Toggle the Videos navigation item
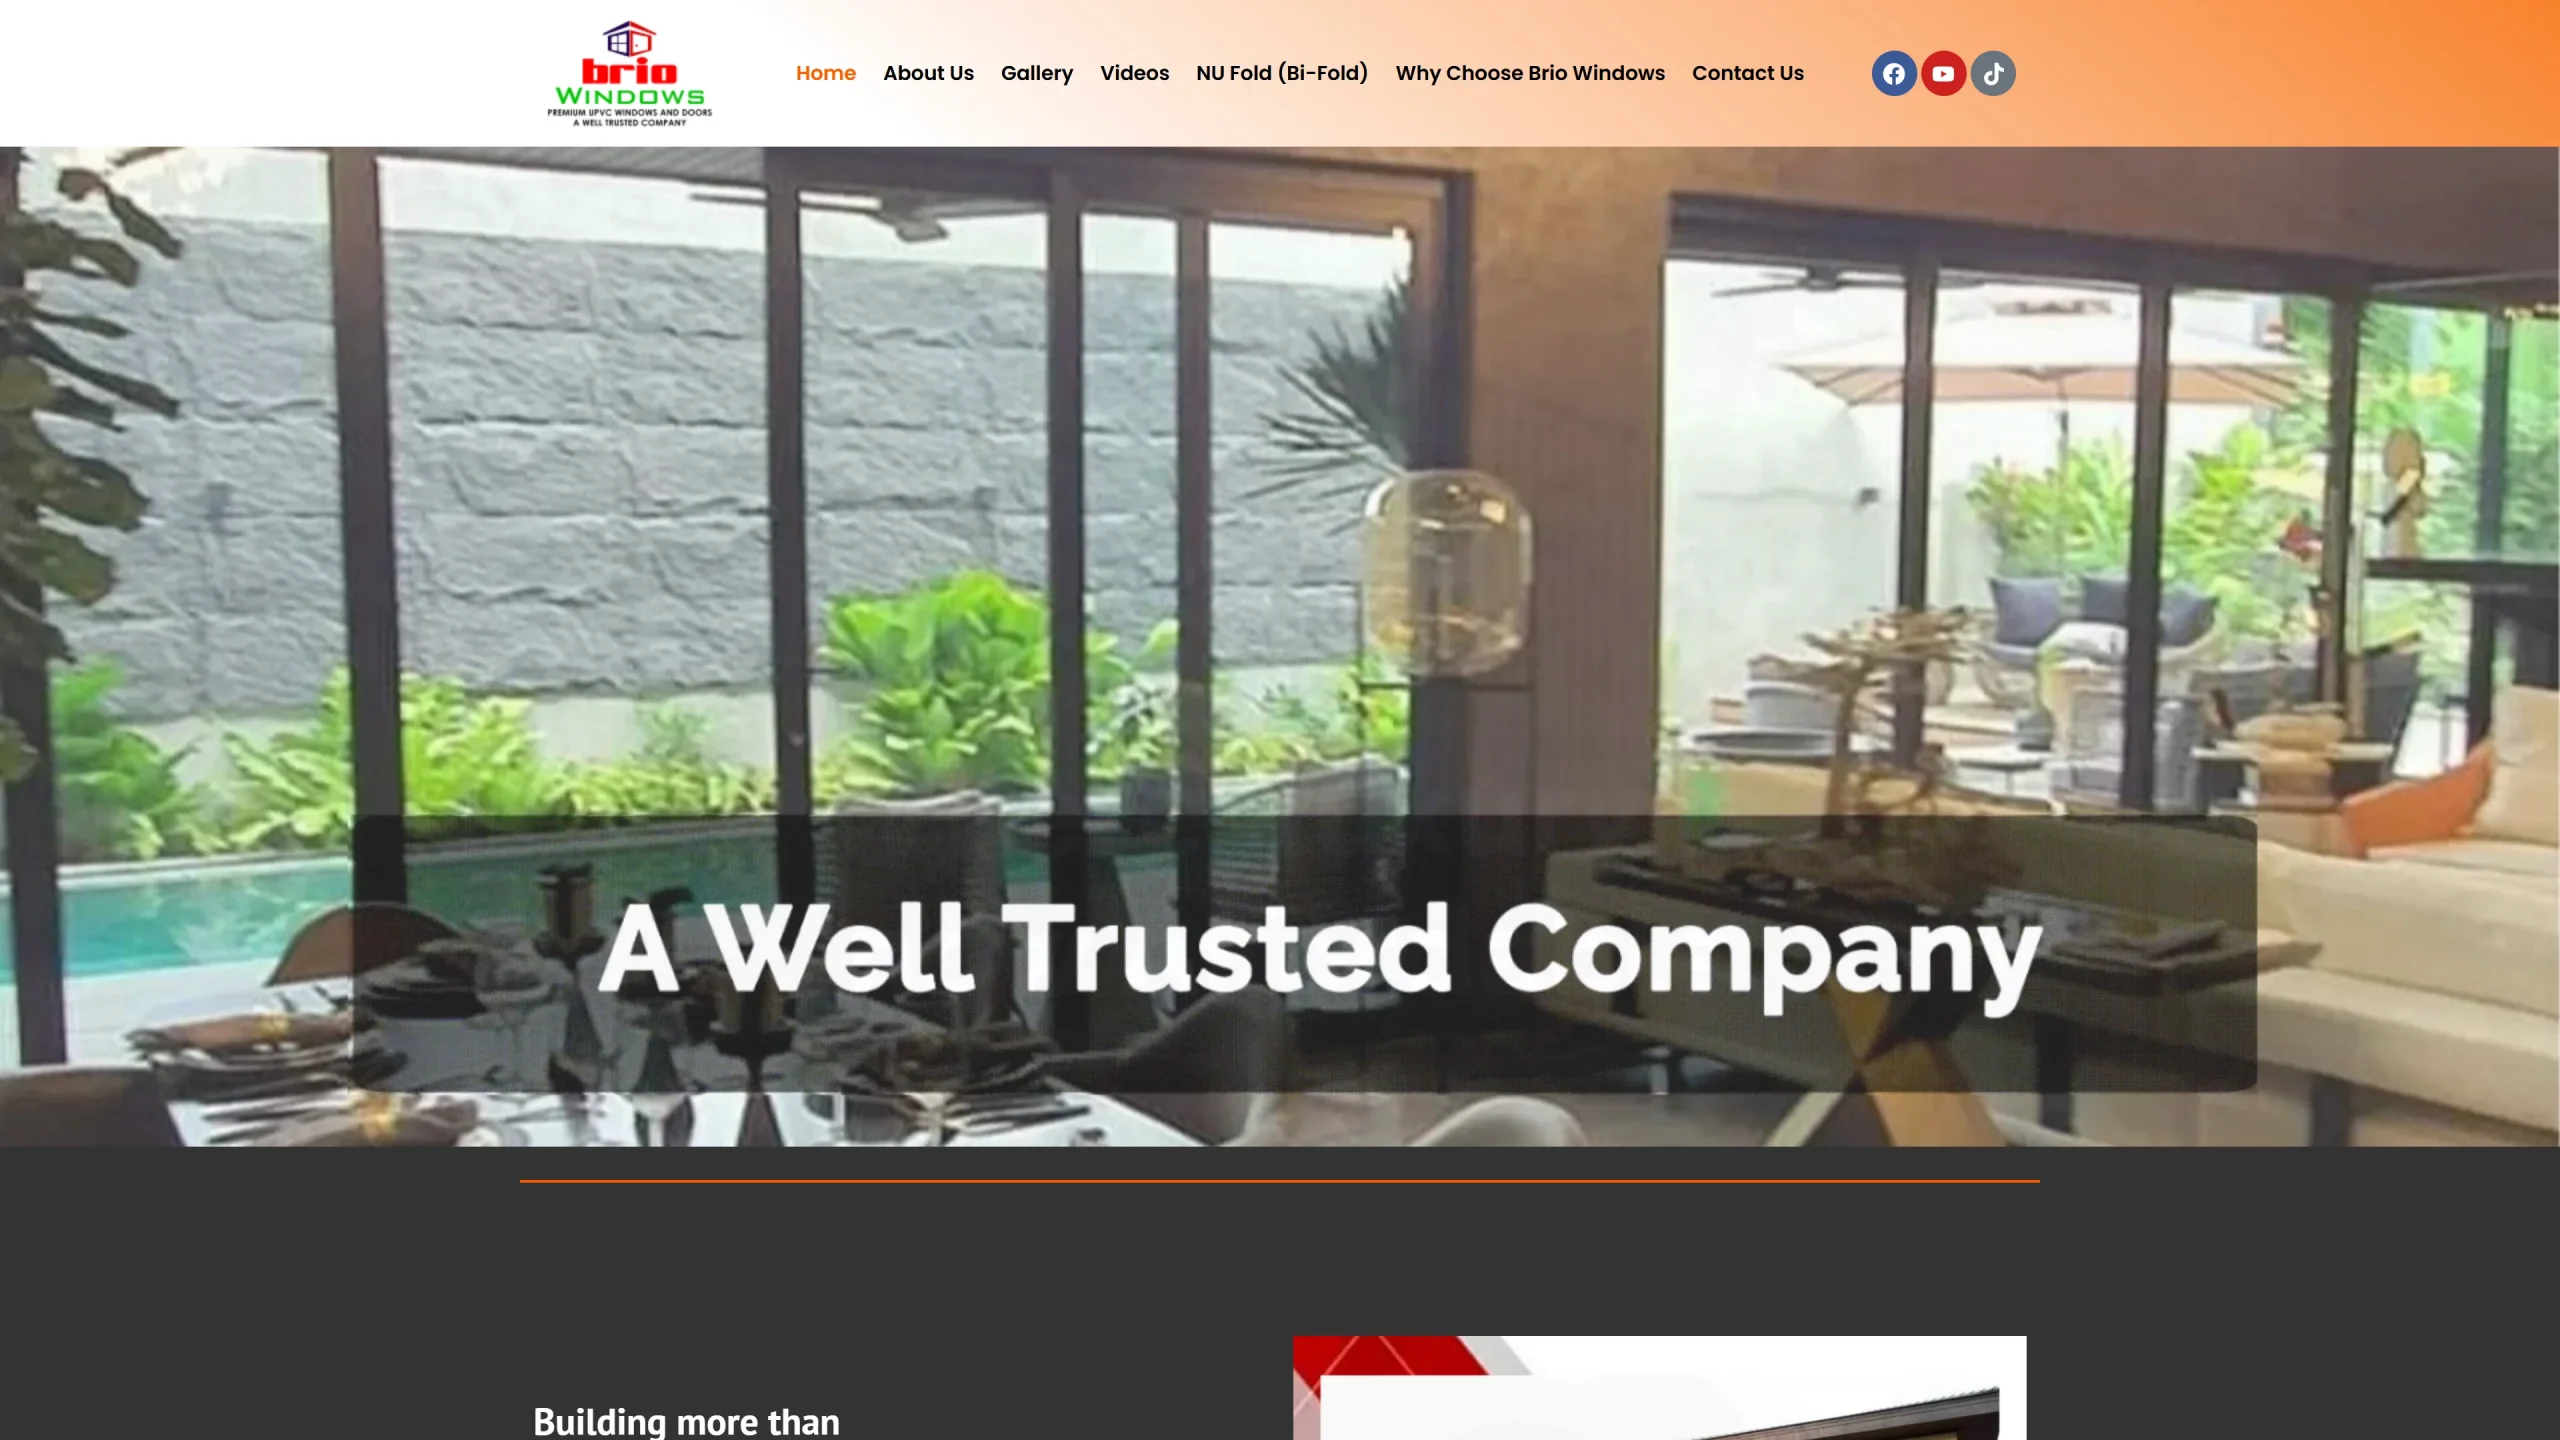Viewport: 2560px width, 1440px height. point(1134,72)
